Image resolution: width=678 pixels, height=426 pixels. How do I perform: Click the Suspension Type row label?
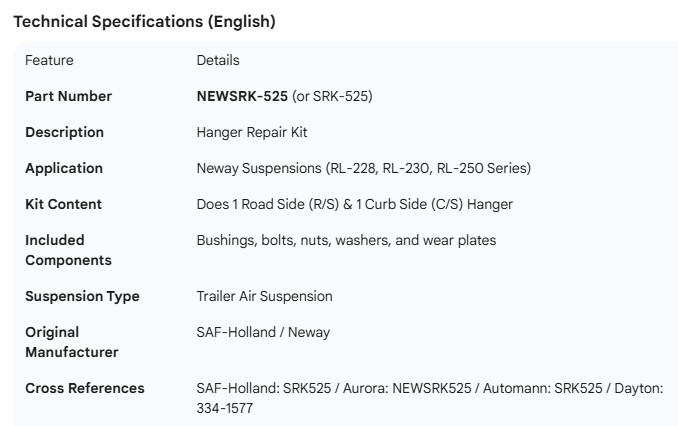tap(82, 296)
